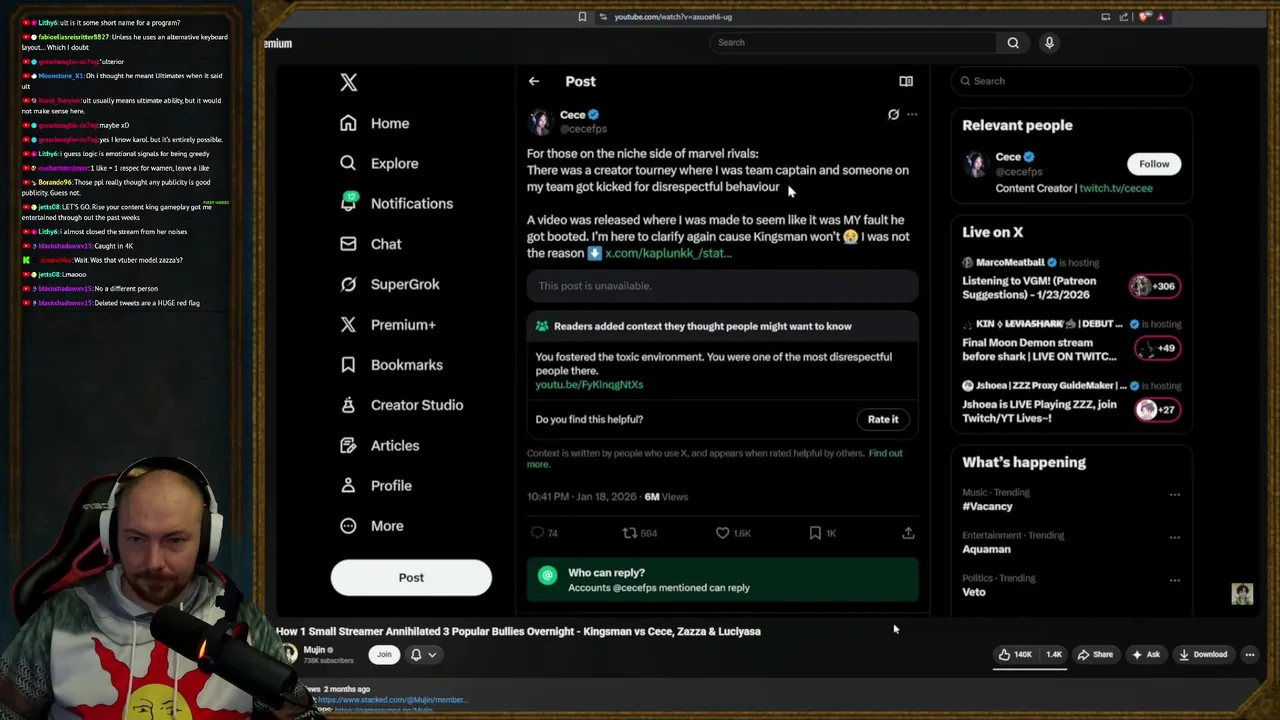Viewport: 1280px width, 720px height.
Task: Click the browser address bar URL
Action: 673,17
